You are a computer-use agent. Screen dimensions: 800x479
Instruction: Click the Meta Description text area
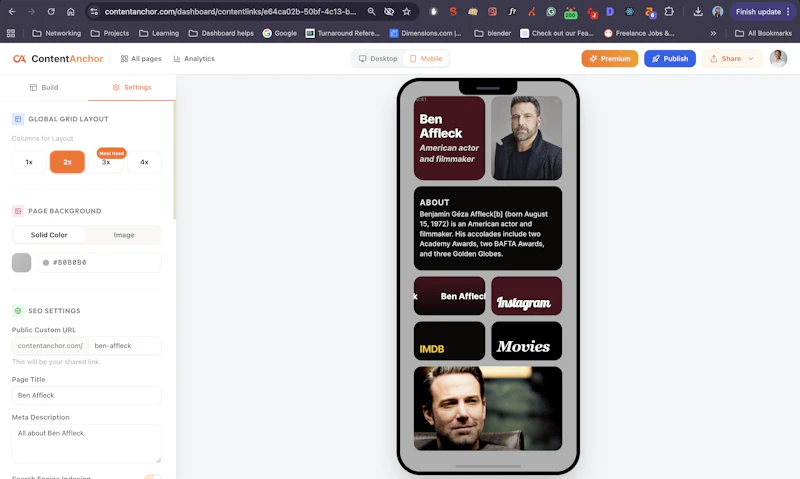pyautogui.click(x=86, y=444)
